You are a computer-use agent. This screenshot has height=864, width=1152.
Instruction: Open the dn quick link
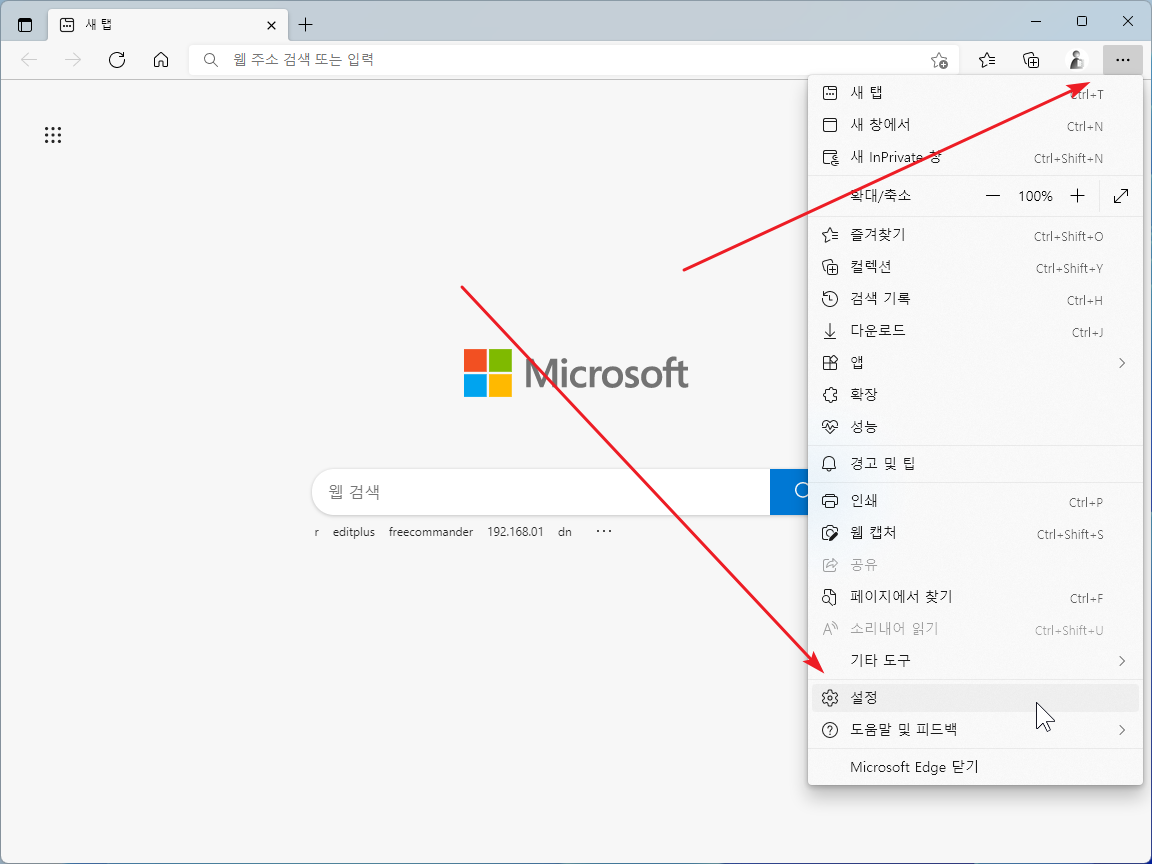point(564,532)
